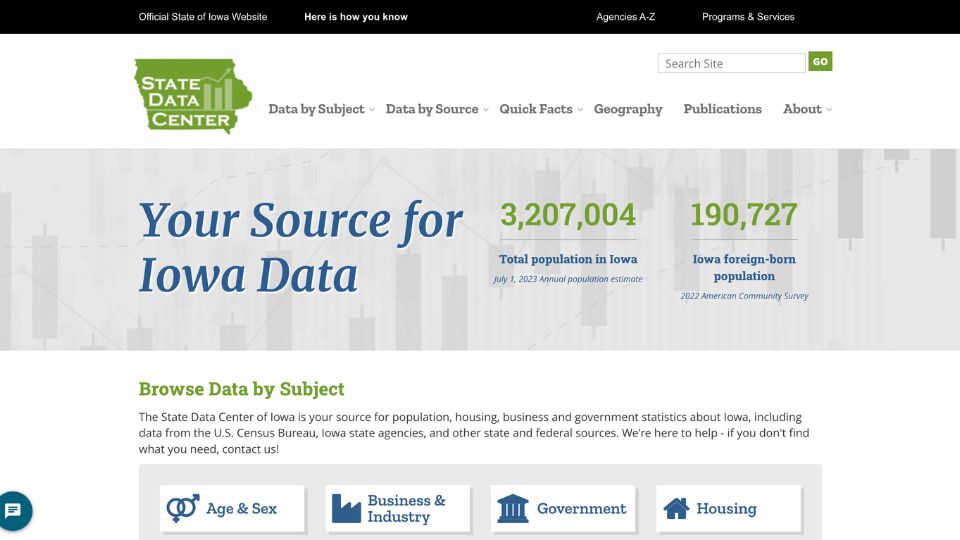Open the chat bubble icon
Image resolution: width=960 pixels, height=540 pixels.
coord(15,511)
